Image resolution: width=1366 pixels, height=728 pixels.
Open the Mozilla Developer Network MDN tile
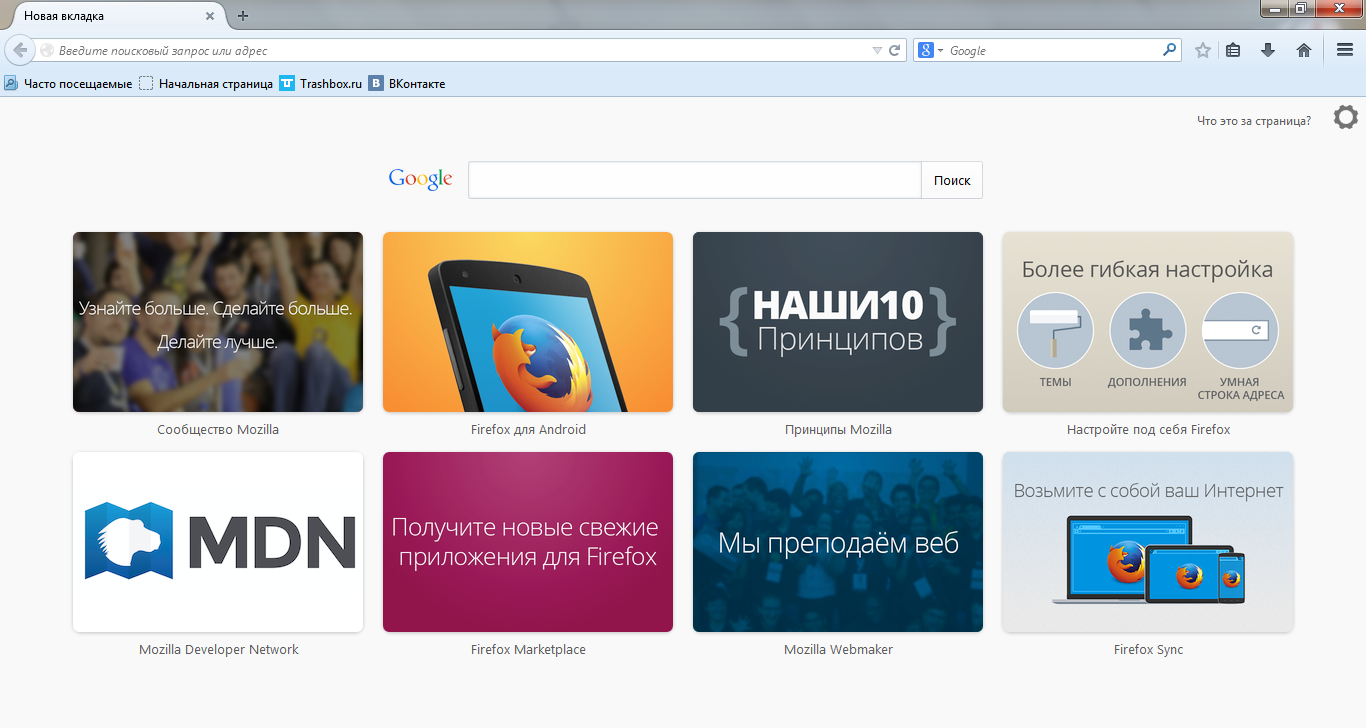(x=218, y=542)
